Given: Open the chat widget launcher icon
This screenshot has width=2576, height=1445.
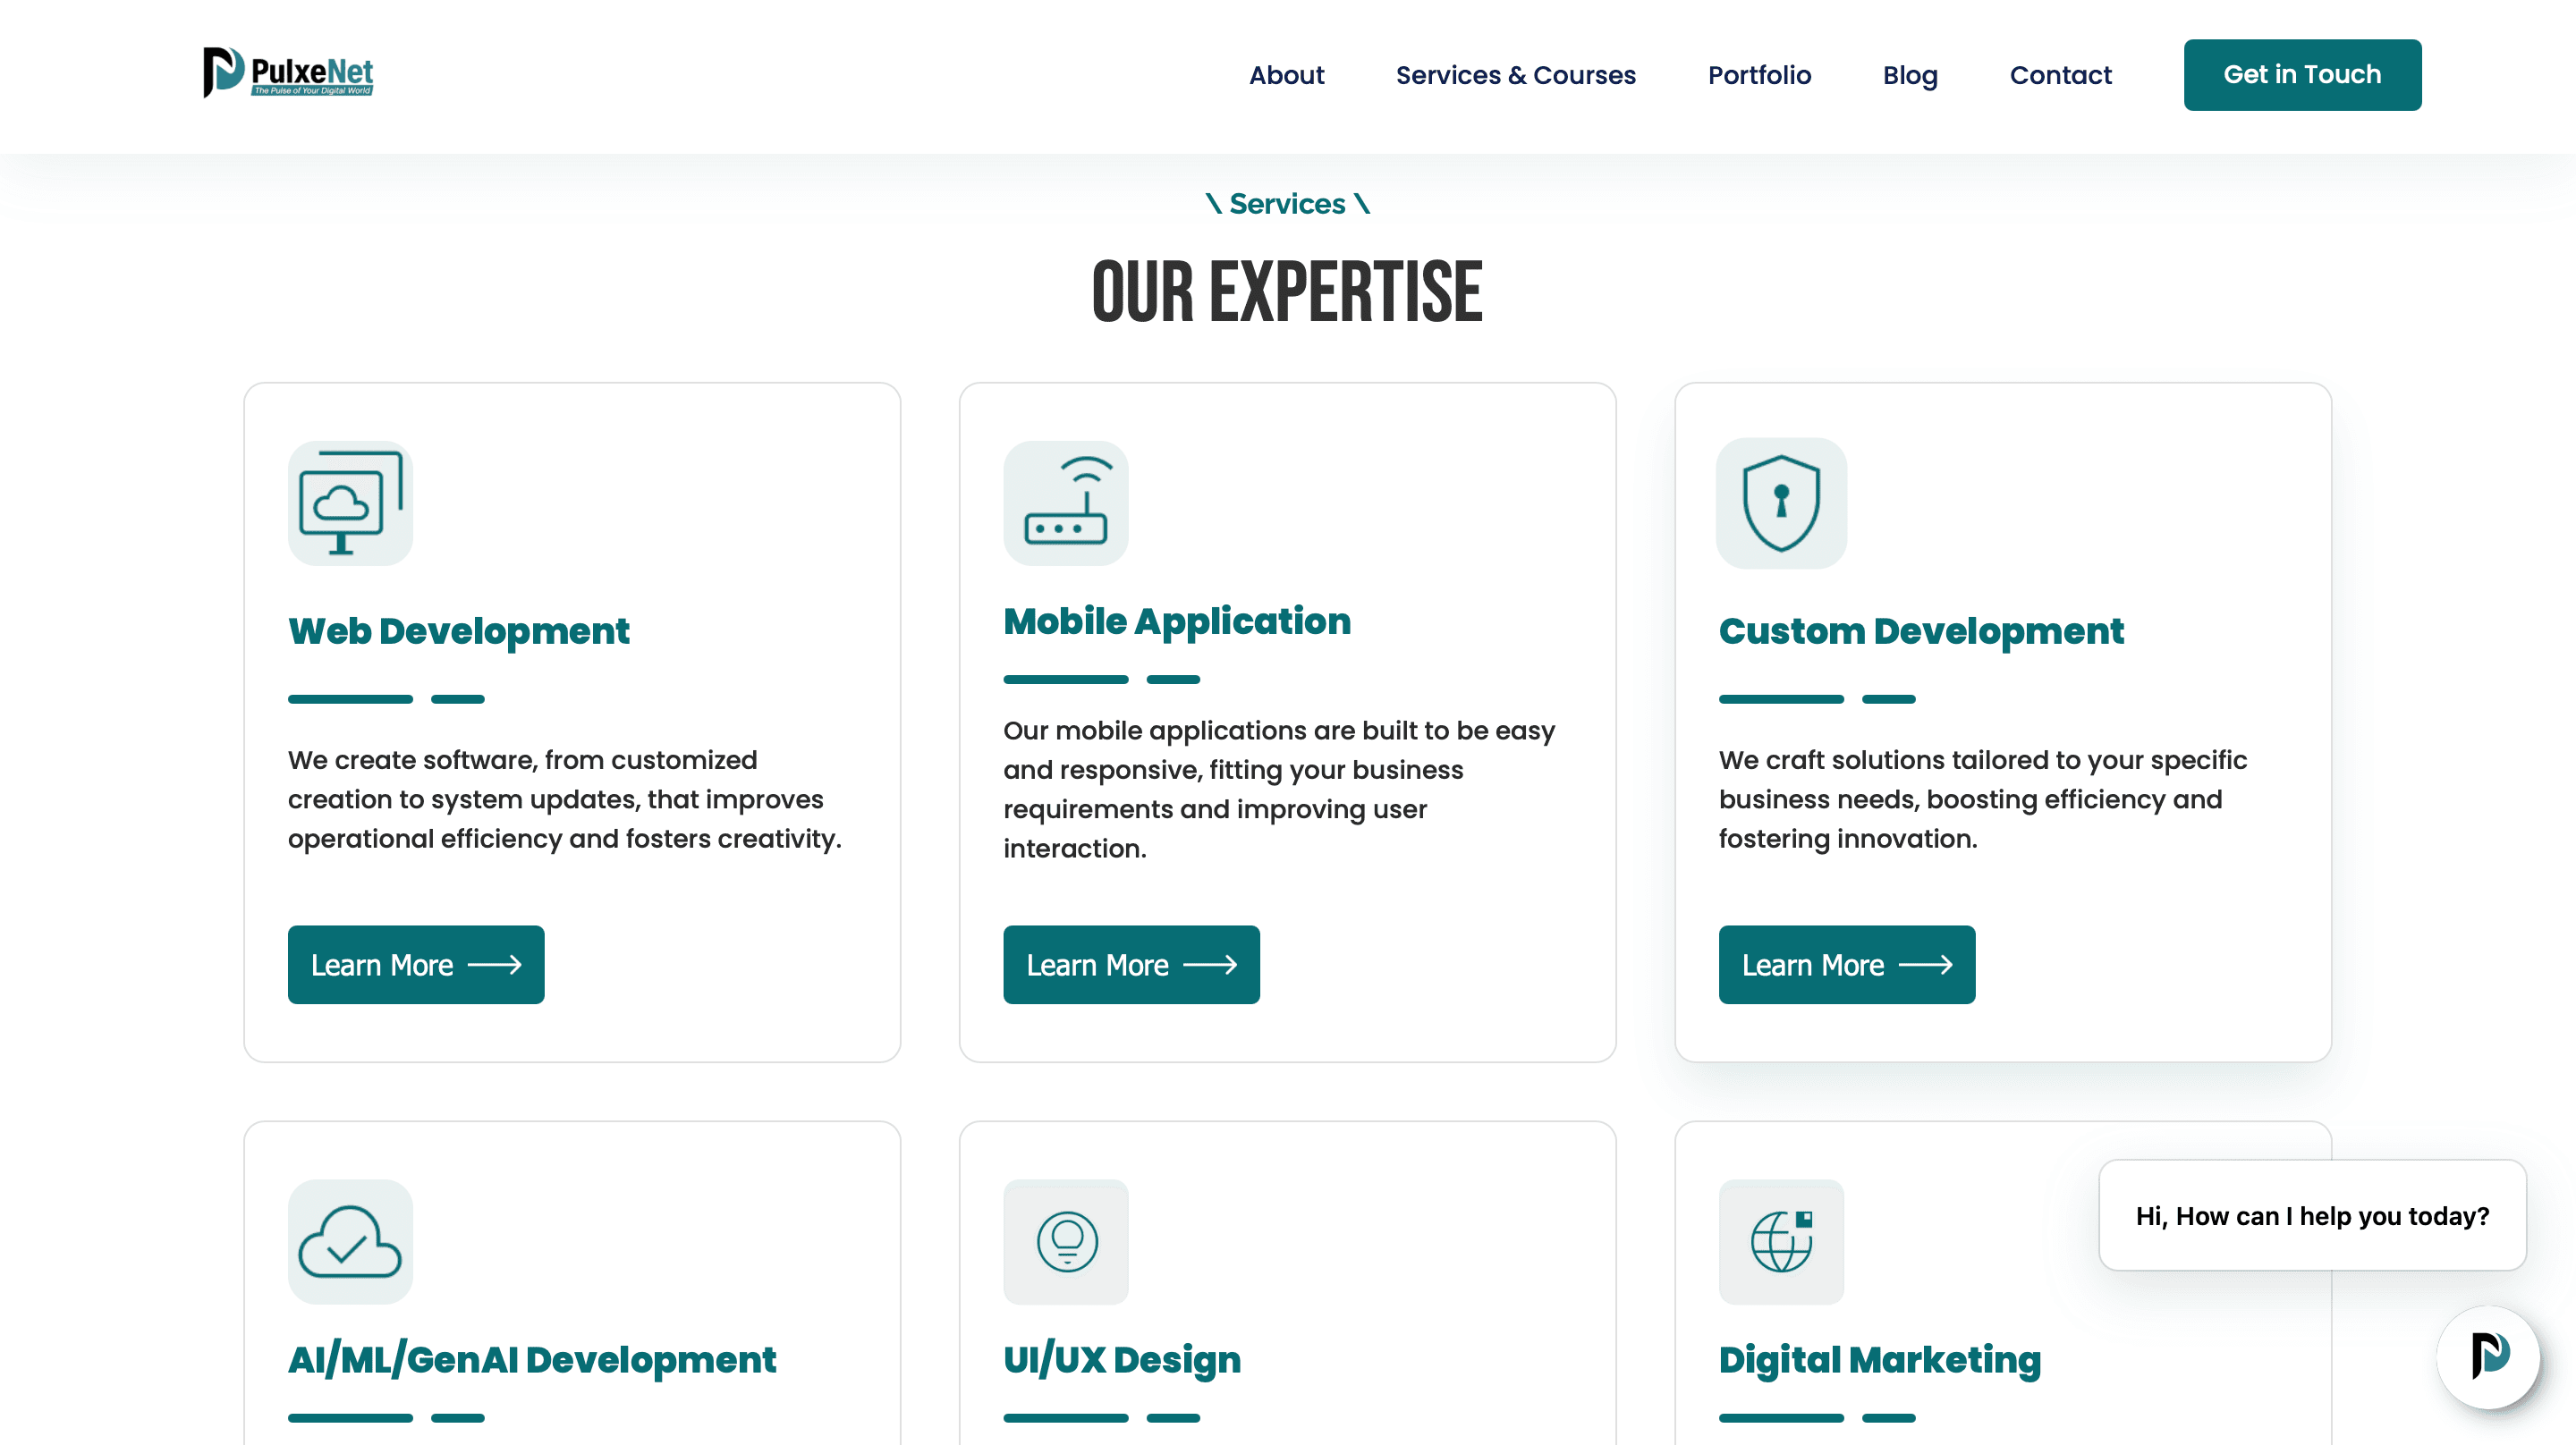Looking at the screenshot, I should (2488, 1356).
